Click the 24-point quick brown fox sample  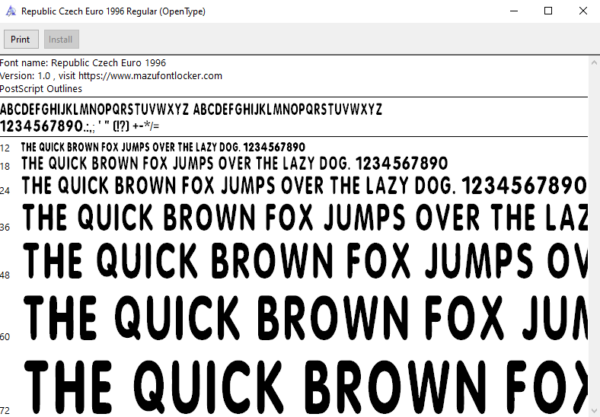coord(305,186)
